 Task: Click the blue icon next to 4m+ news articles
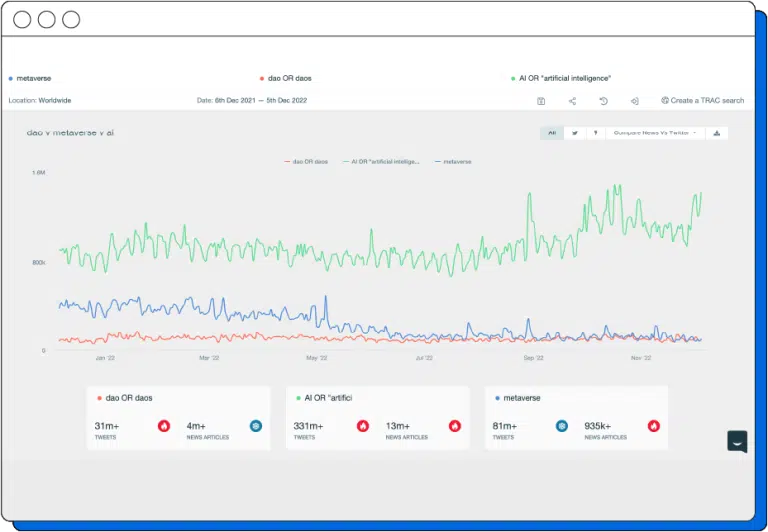pyautogui.click(x=255, y=426)
